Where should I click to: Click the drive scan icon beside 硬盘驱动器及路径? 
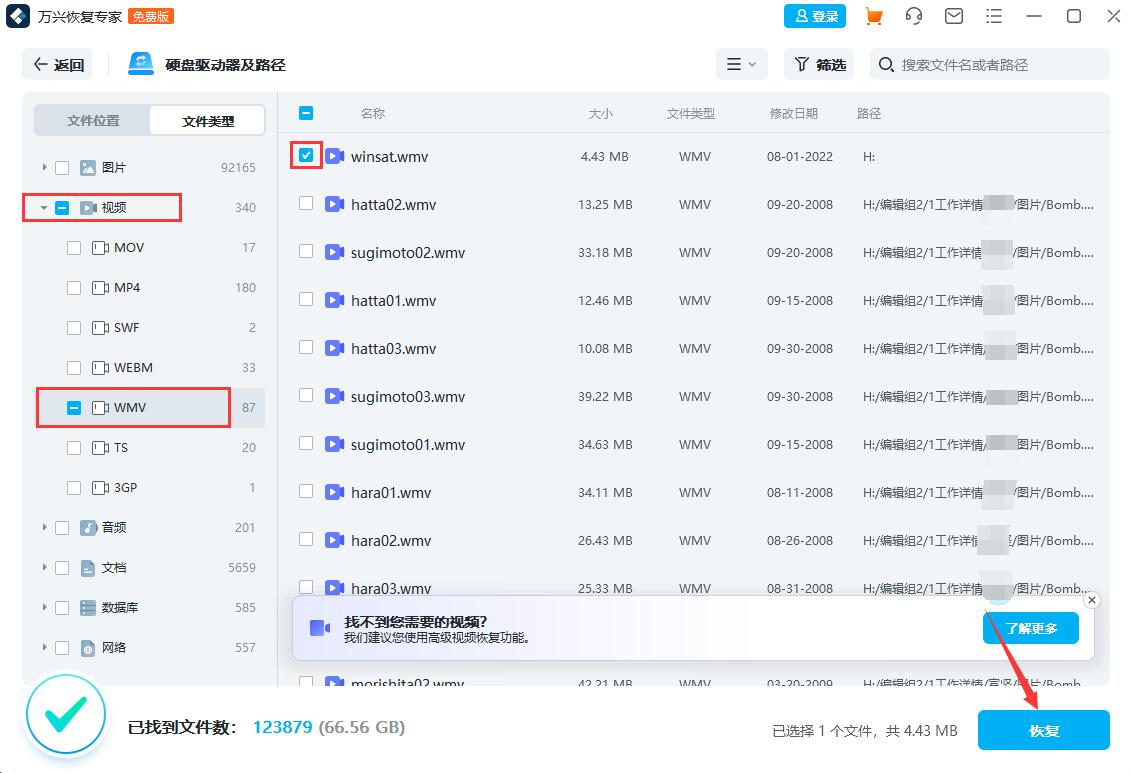pos(140,63)
